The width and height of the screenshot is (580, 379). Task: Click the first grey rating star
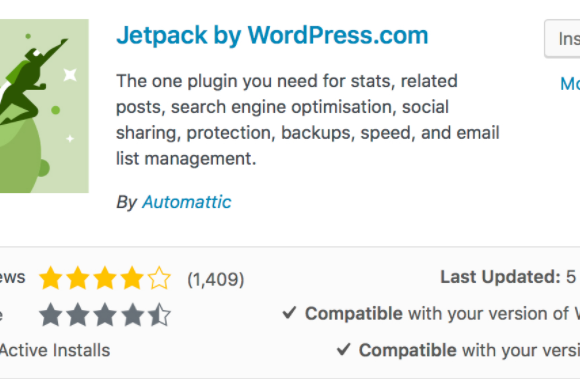coord(50,315)
